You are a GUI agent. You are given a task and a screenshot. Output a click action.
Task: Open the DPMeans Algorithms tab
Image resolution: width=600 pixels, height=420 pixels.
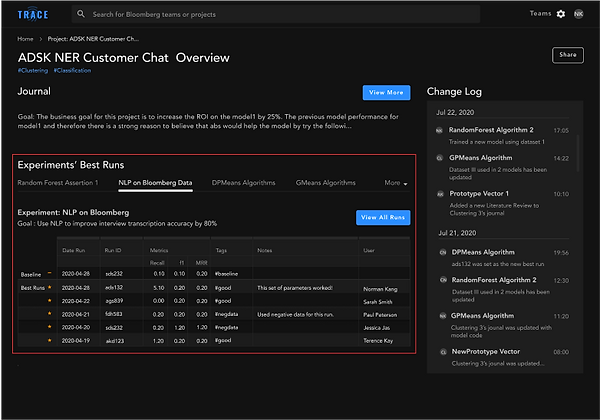[243, 183]
